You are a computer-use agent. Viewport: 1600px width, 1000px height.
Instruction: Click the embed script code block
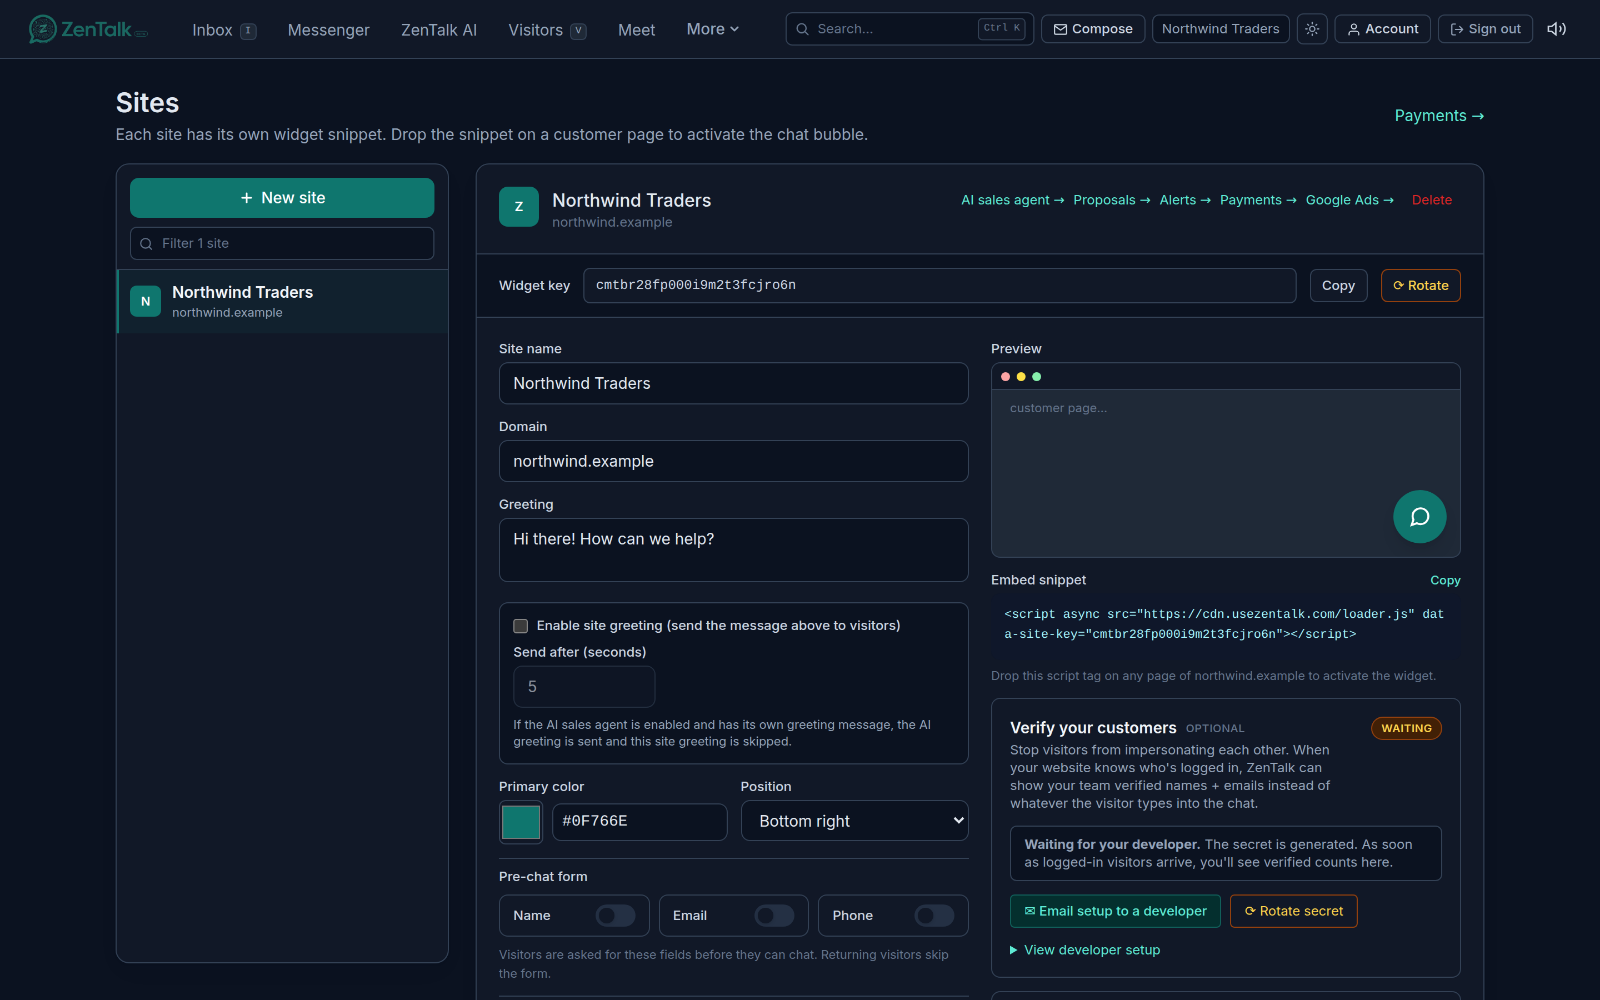click(1225, 624)
